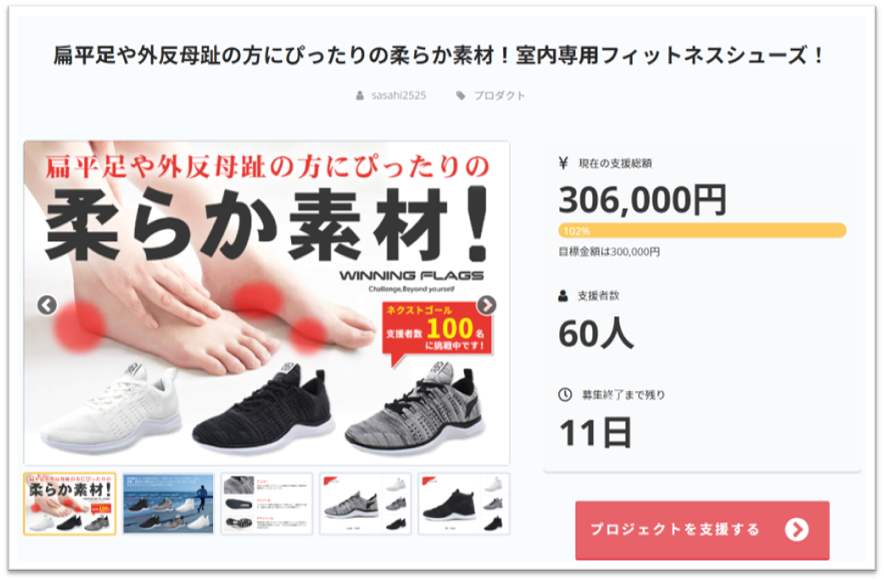The image size is (884, 581).
Task: Click the previous image arrow on slideshow
Action: tap(47, 305)
